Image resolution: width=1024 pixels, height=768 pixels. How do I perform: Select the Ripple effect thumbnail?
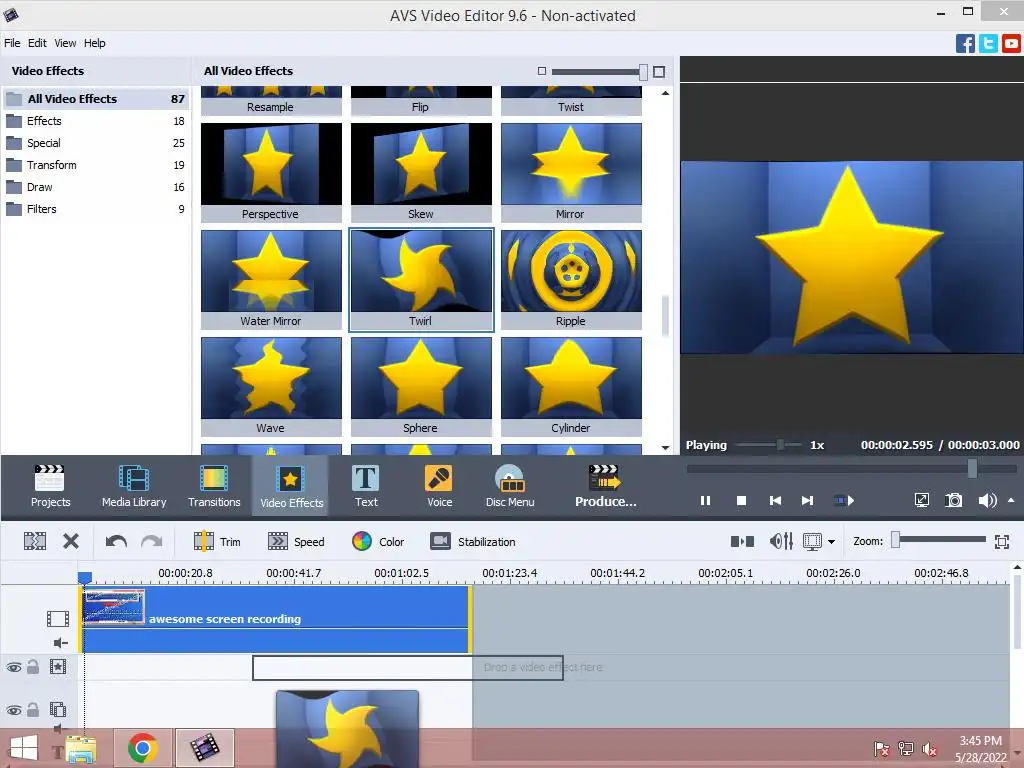click(571, 280)
